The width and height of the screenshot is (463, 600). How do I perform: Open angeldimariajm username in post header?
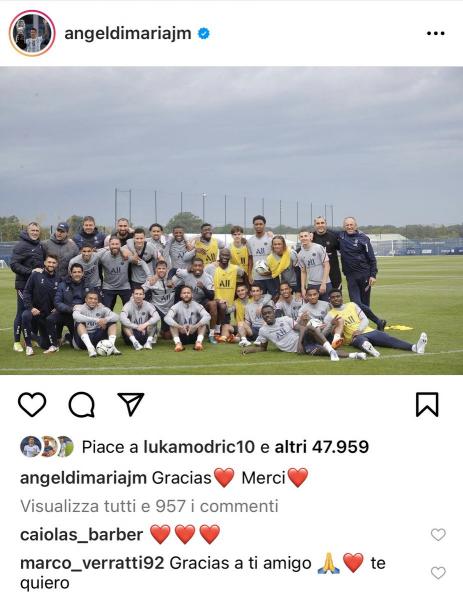[128, 34]
